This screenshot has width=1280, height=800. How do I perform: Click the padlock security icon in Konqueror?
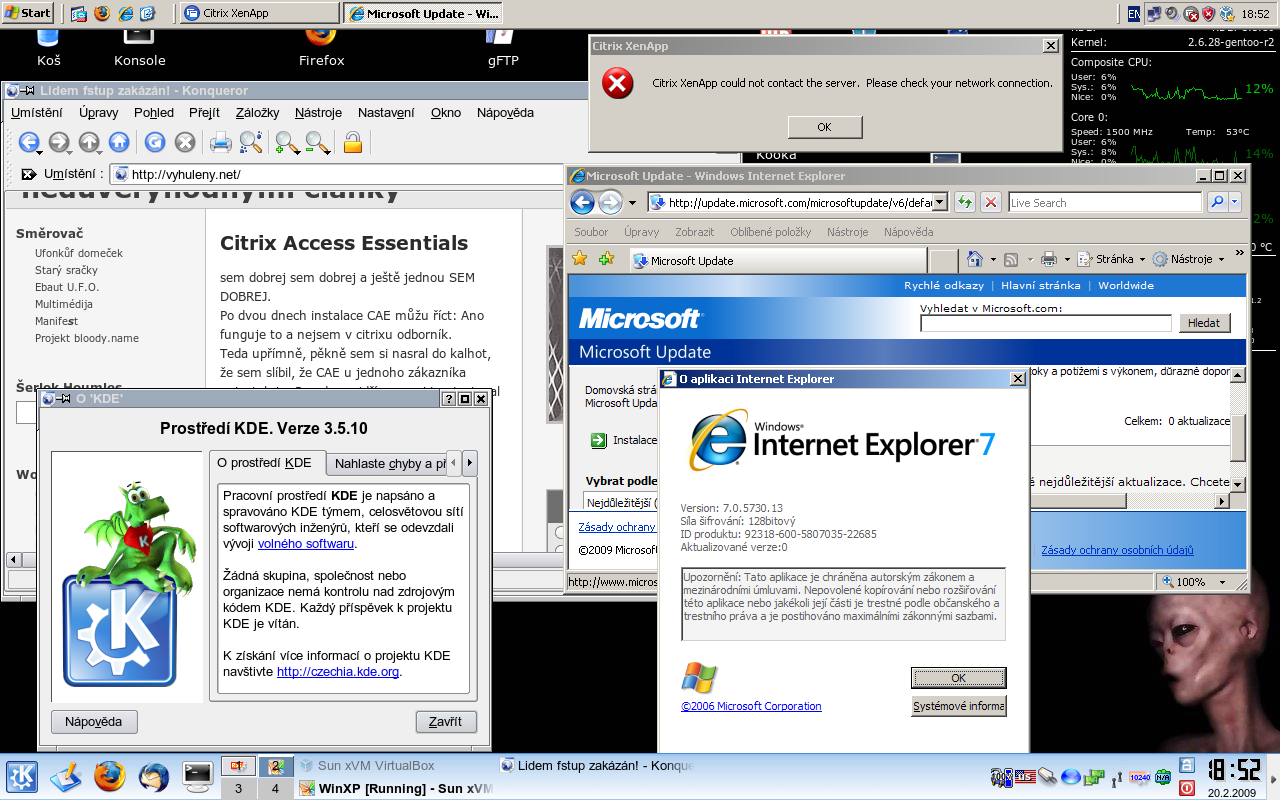pyautogui.click(x=352, y=142)
